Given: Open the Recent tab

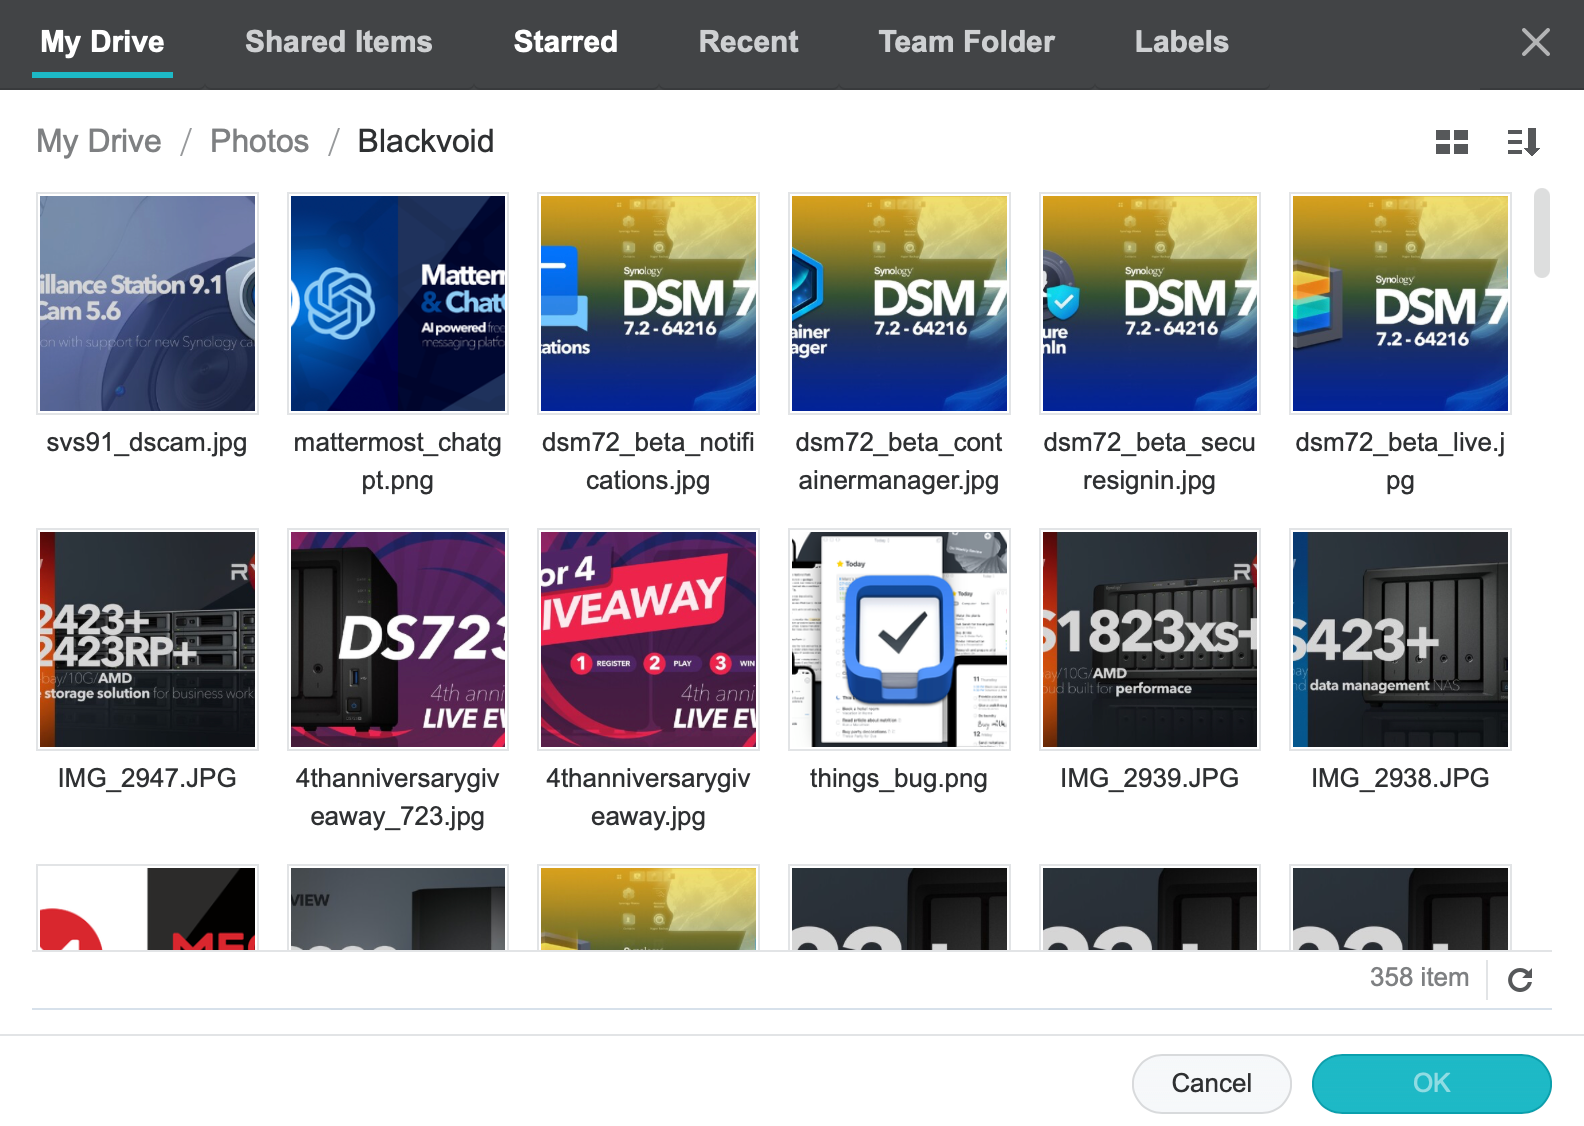Looking at the screenshot, I should pyautogui.click(x=748, y=42).
